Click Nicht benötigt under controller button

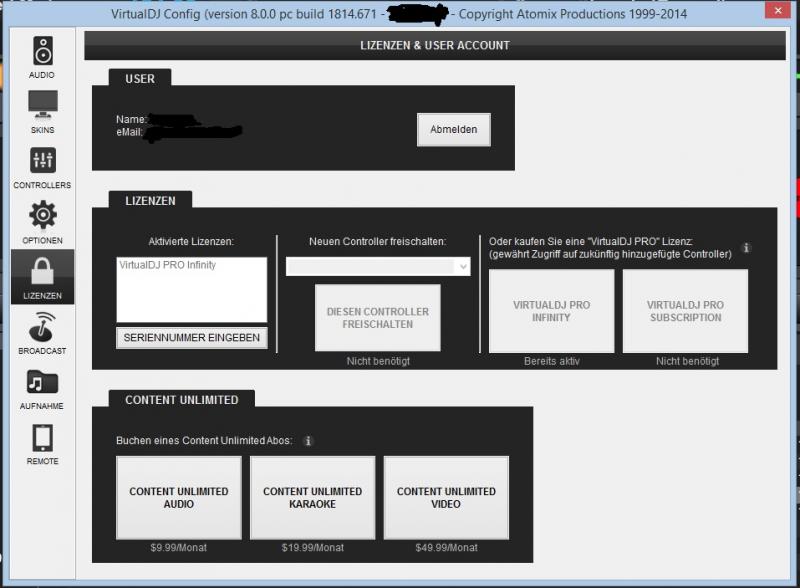378,361
